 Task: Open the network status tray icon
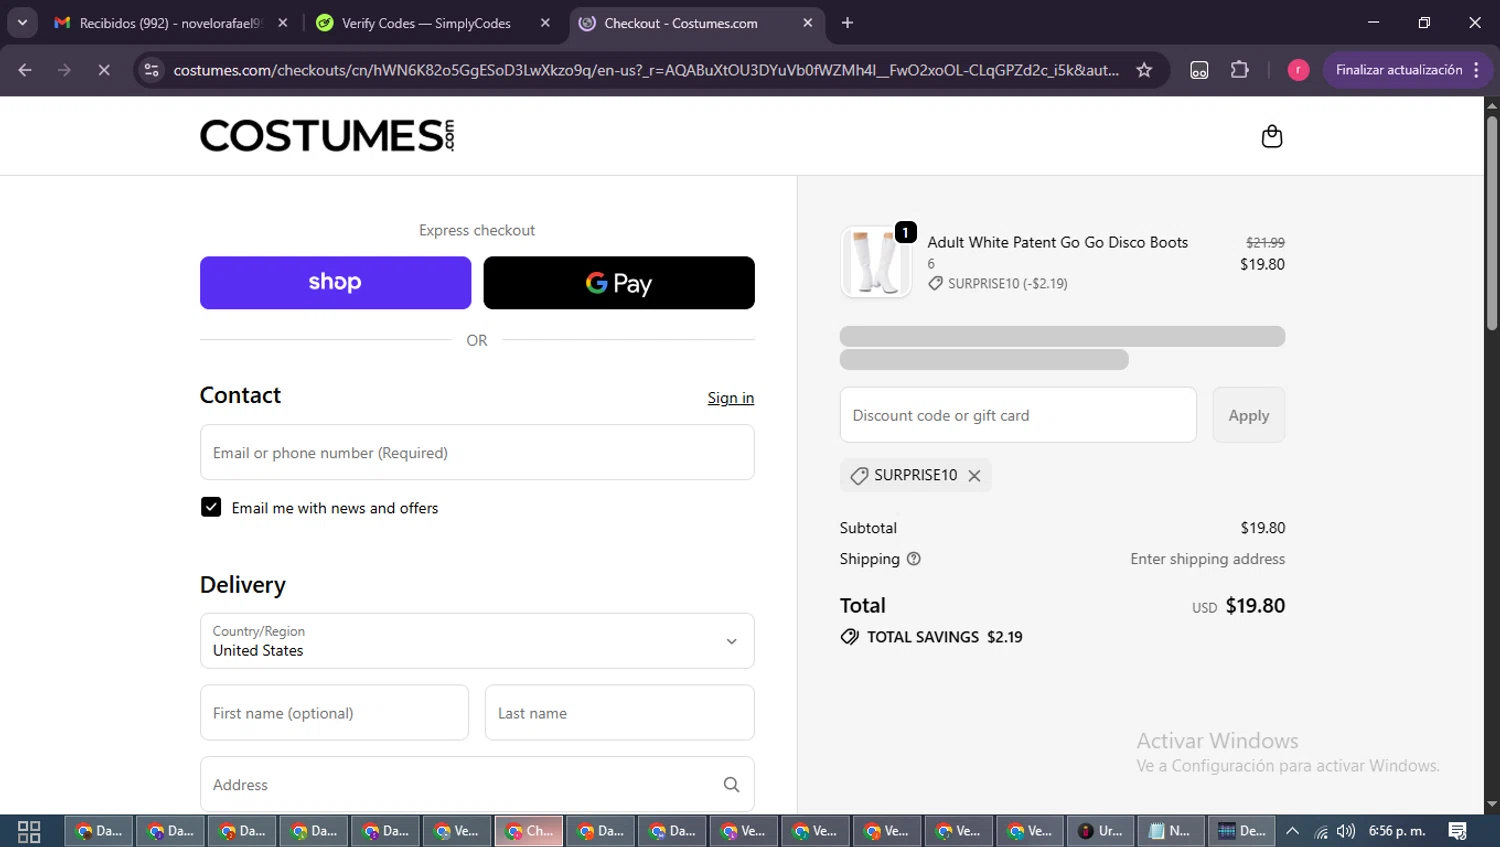[1321, 831]
